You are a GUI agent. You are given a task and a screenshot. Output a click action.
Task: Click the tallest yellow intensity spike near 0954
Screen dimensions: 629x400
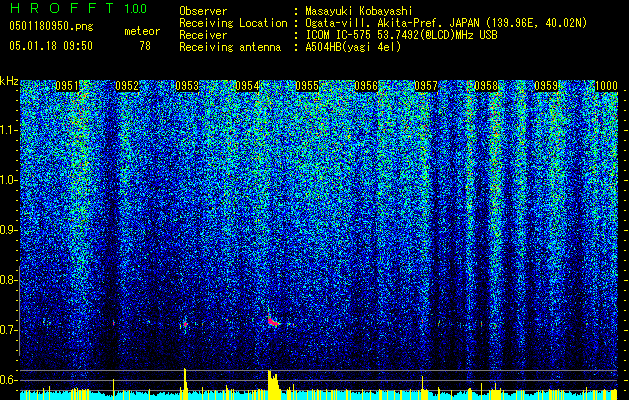(x=272, y=384)
